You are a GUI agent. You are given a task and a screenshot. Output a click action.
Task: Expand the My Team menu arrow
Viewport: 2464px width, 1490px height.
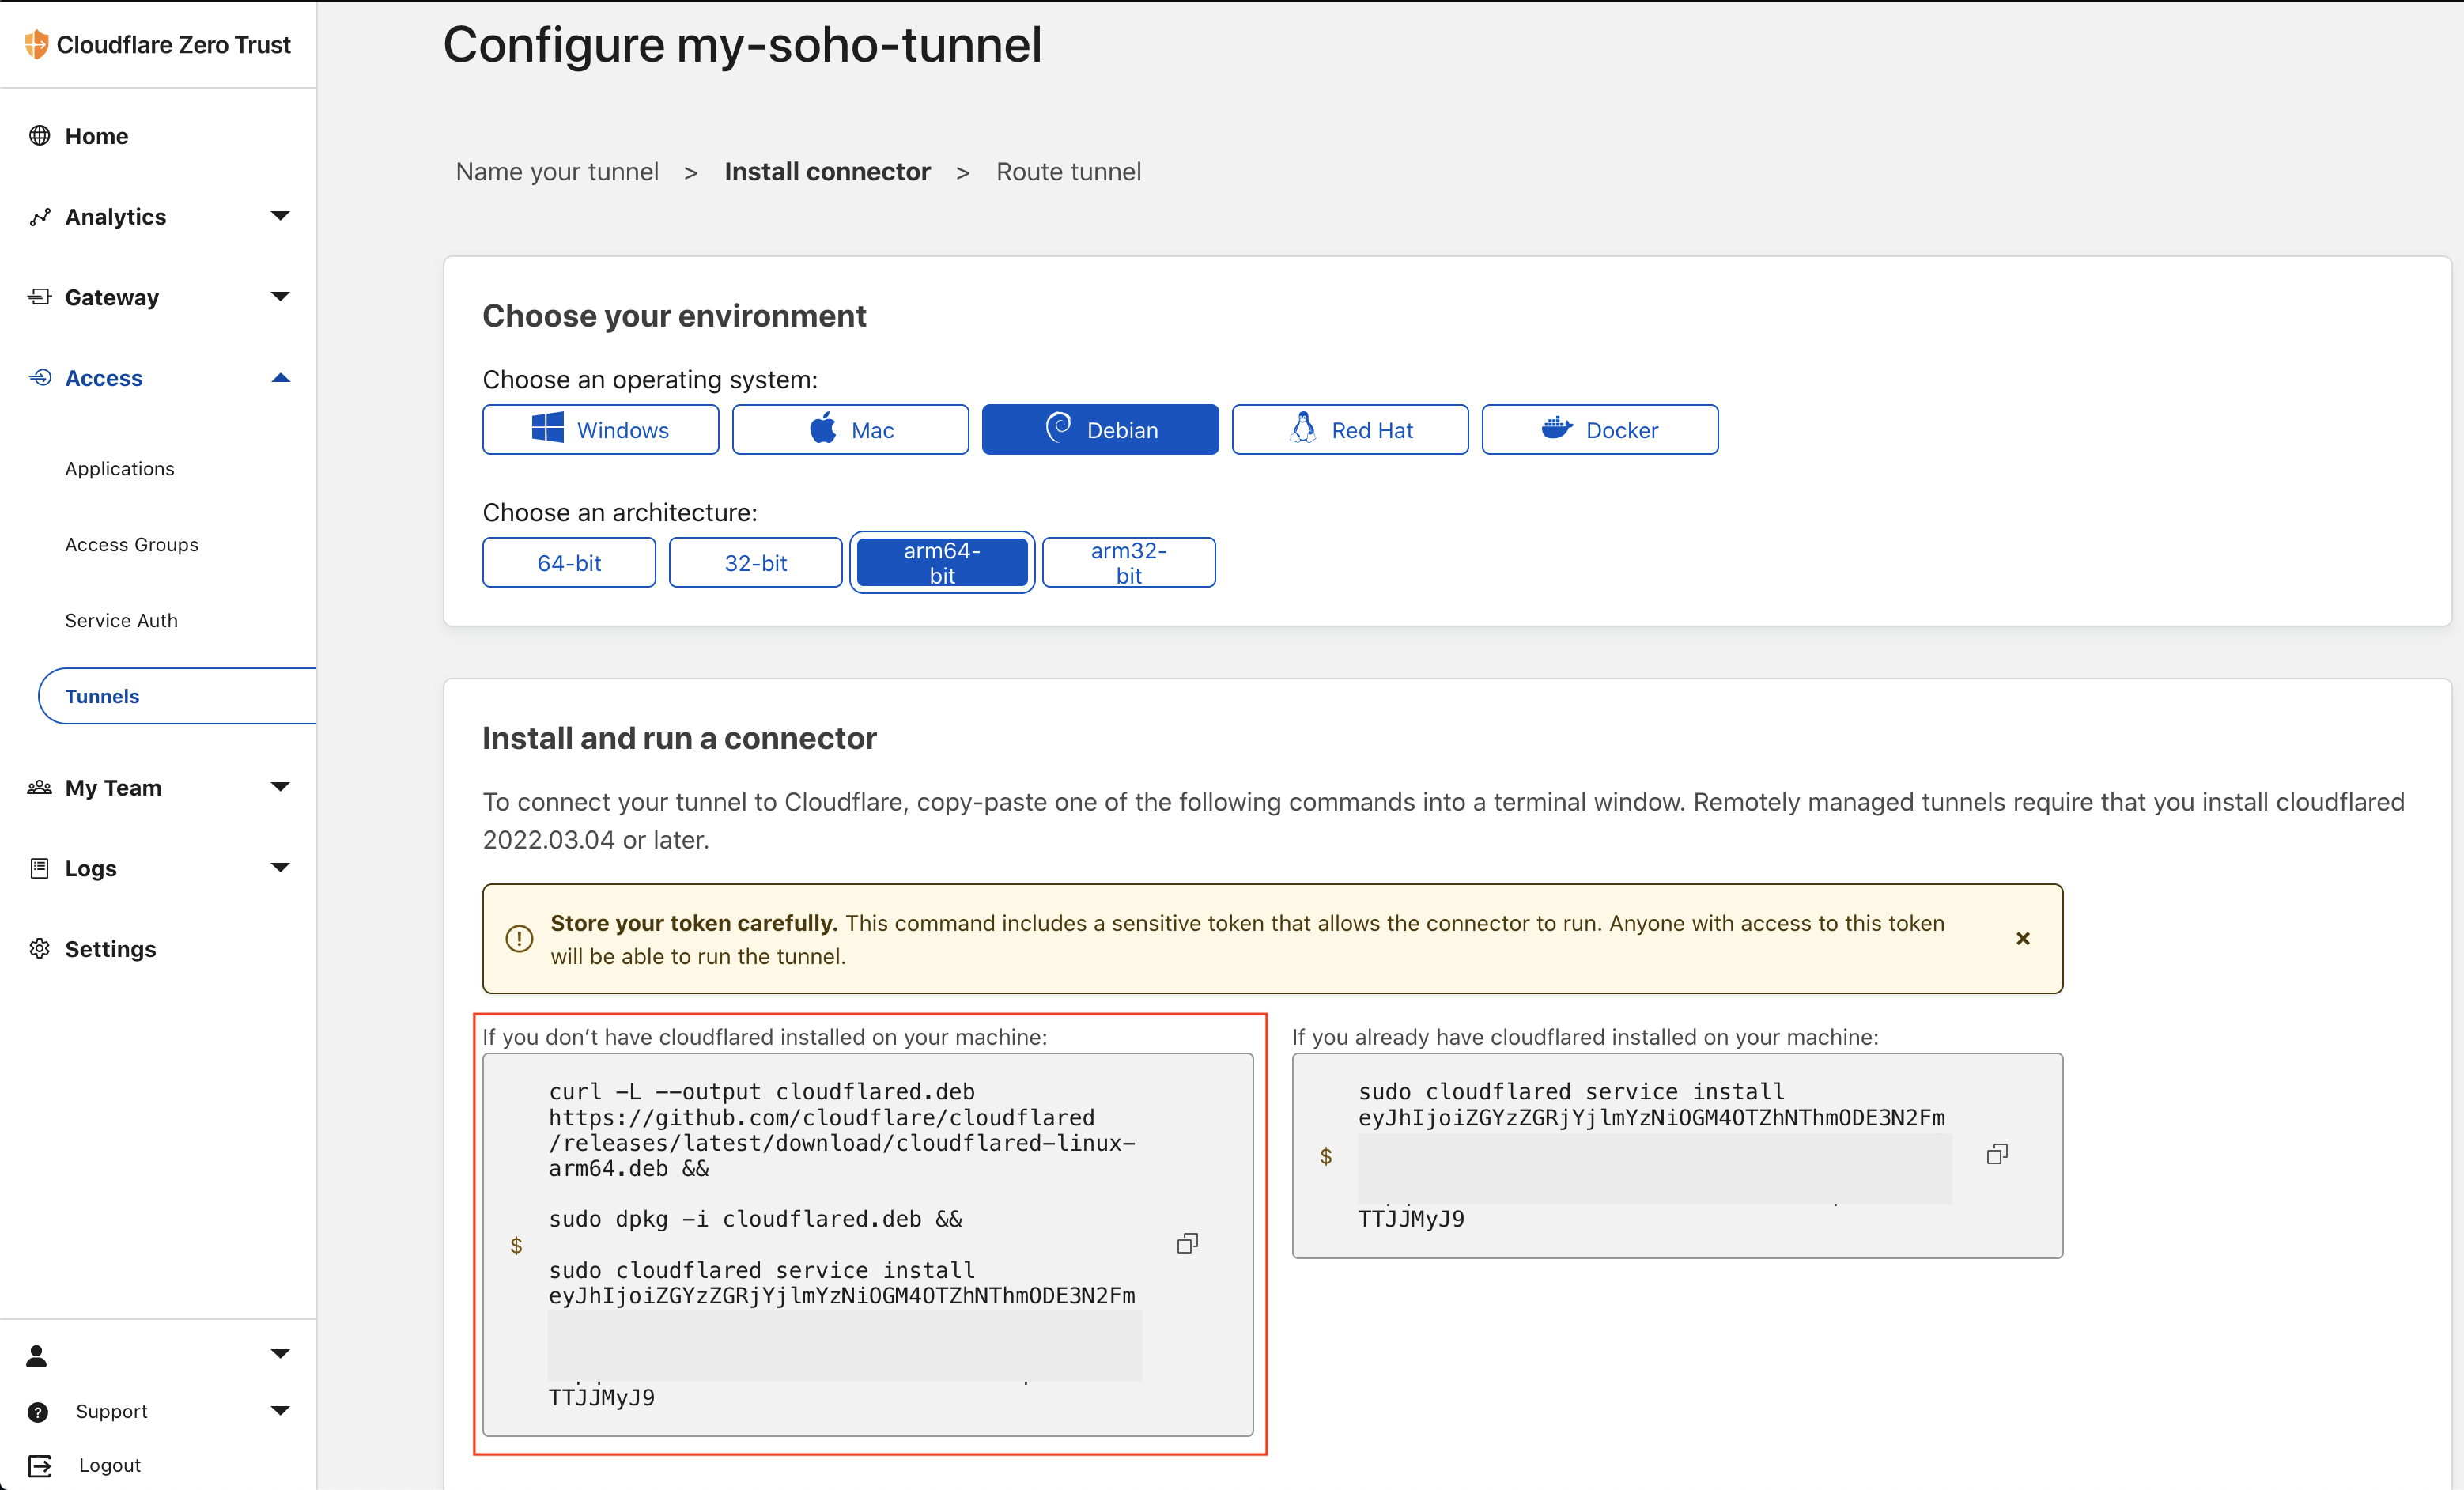tap(280, 787)
